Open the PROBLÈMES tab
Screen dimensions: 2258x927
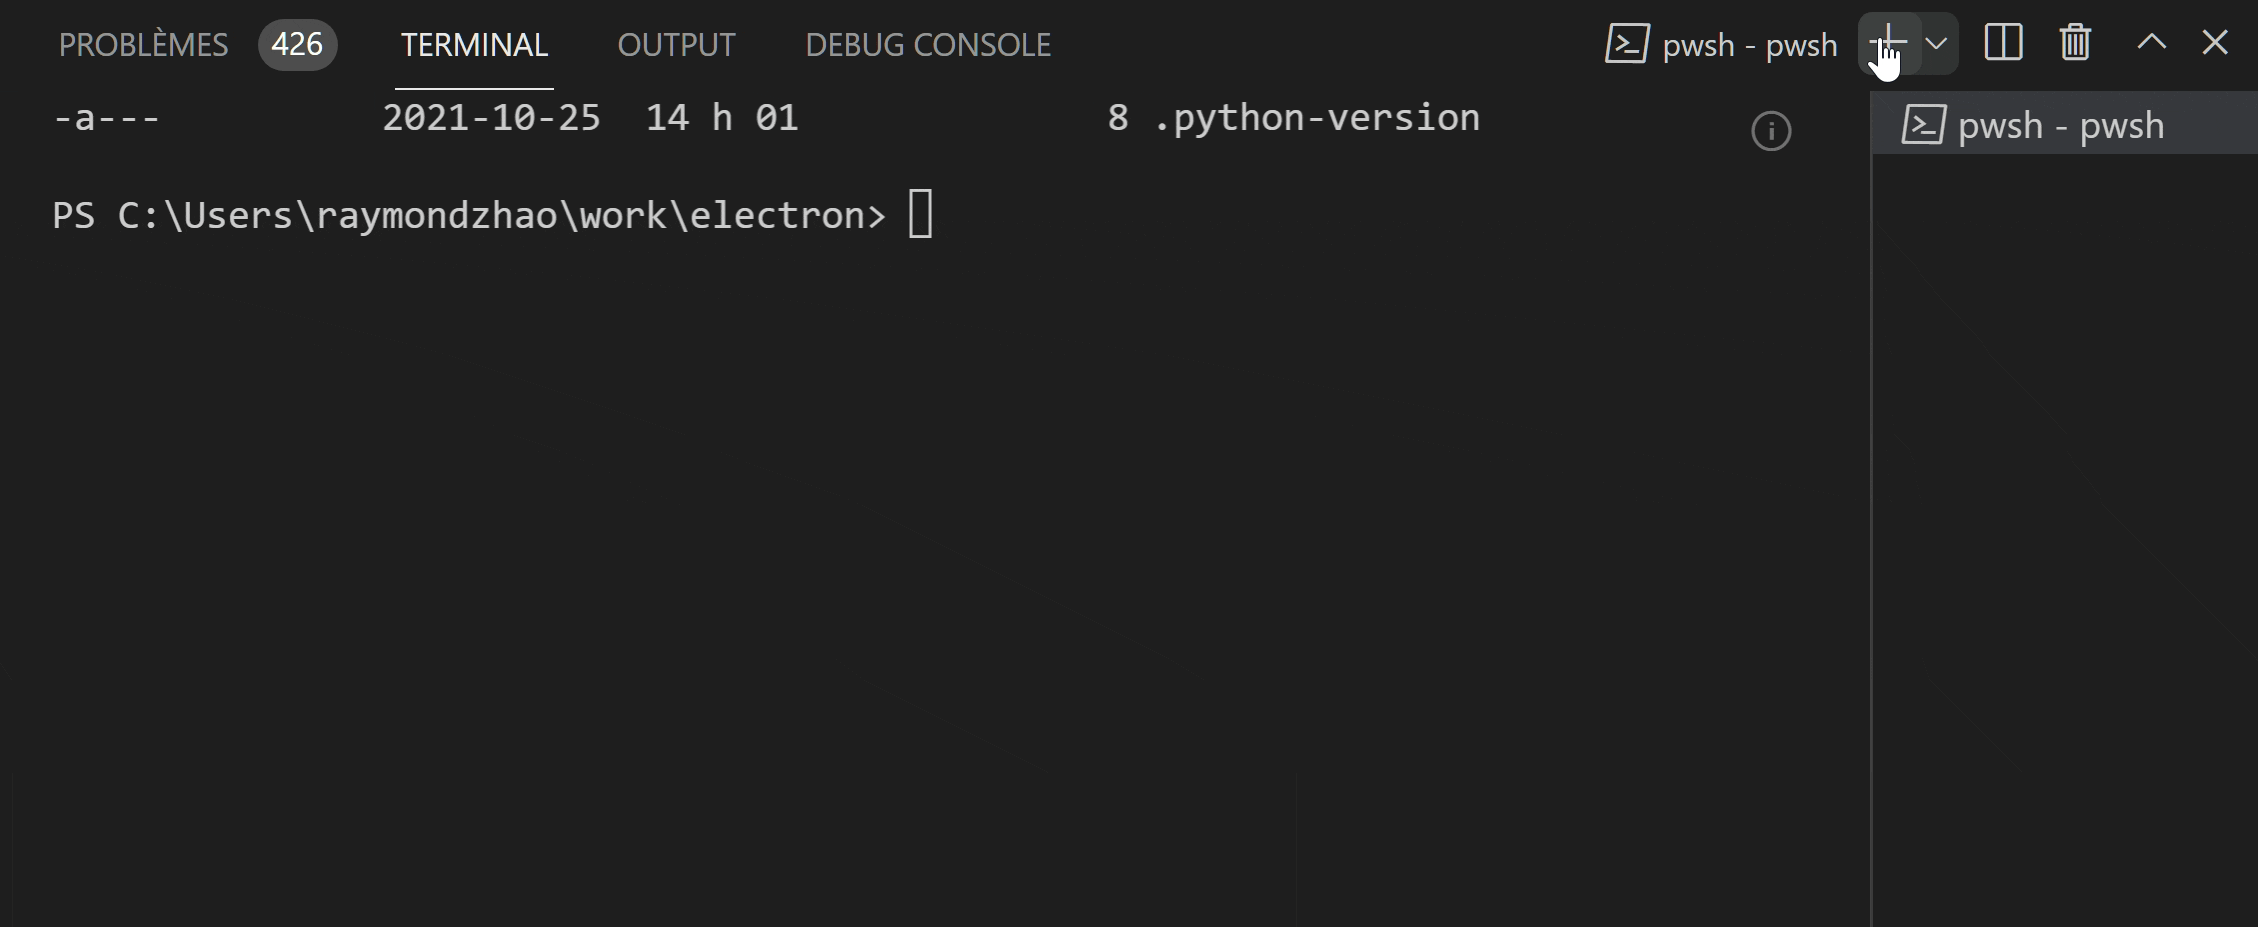click(x=142, y=44)
